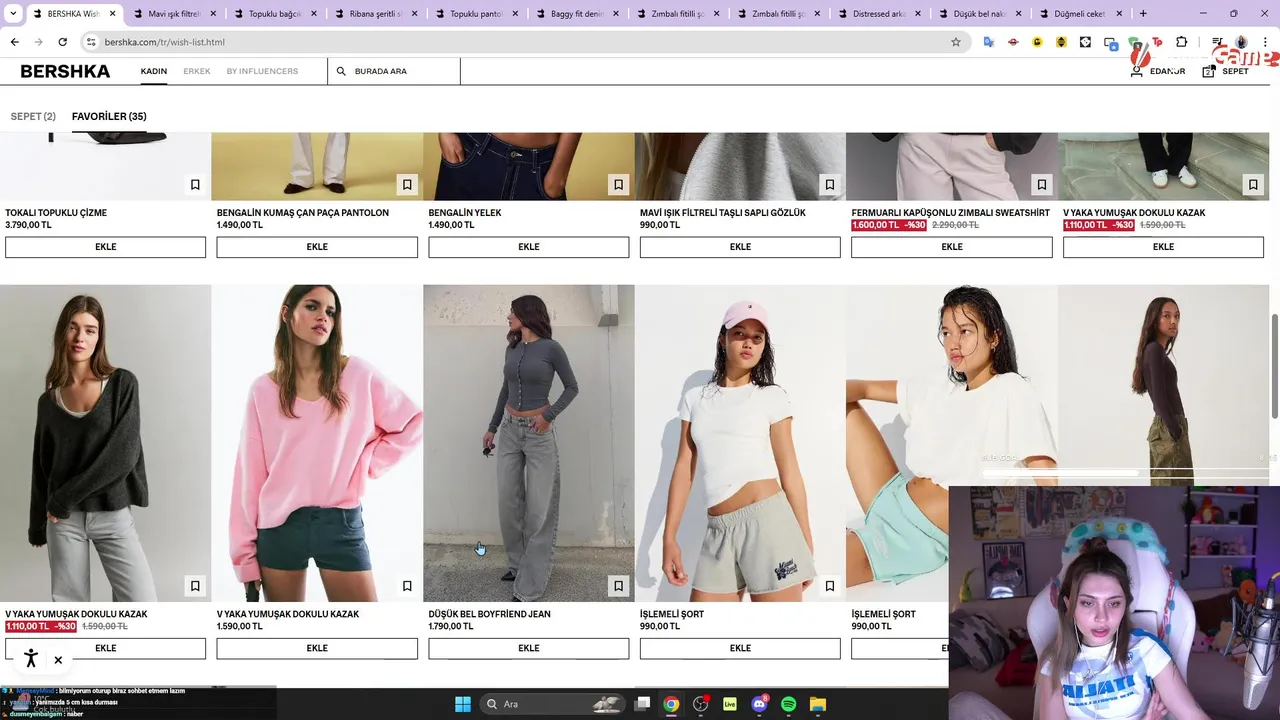Open the Chrome three-dot menu
Image resolution: width=1280 pixels, height=720 pixels.
click(1265, 42)
